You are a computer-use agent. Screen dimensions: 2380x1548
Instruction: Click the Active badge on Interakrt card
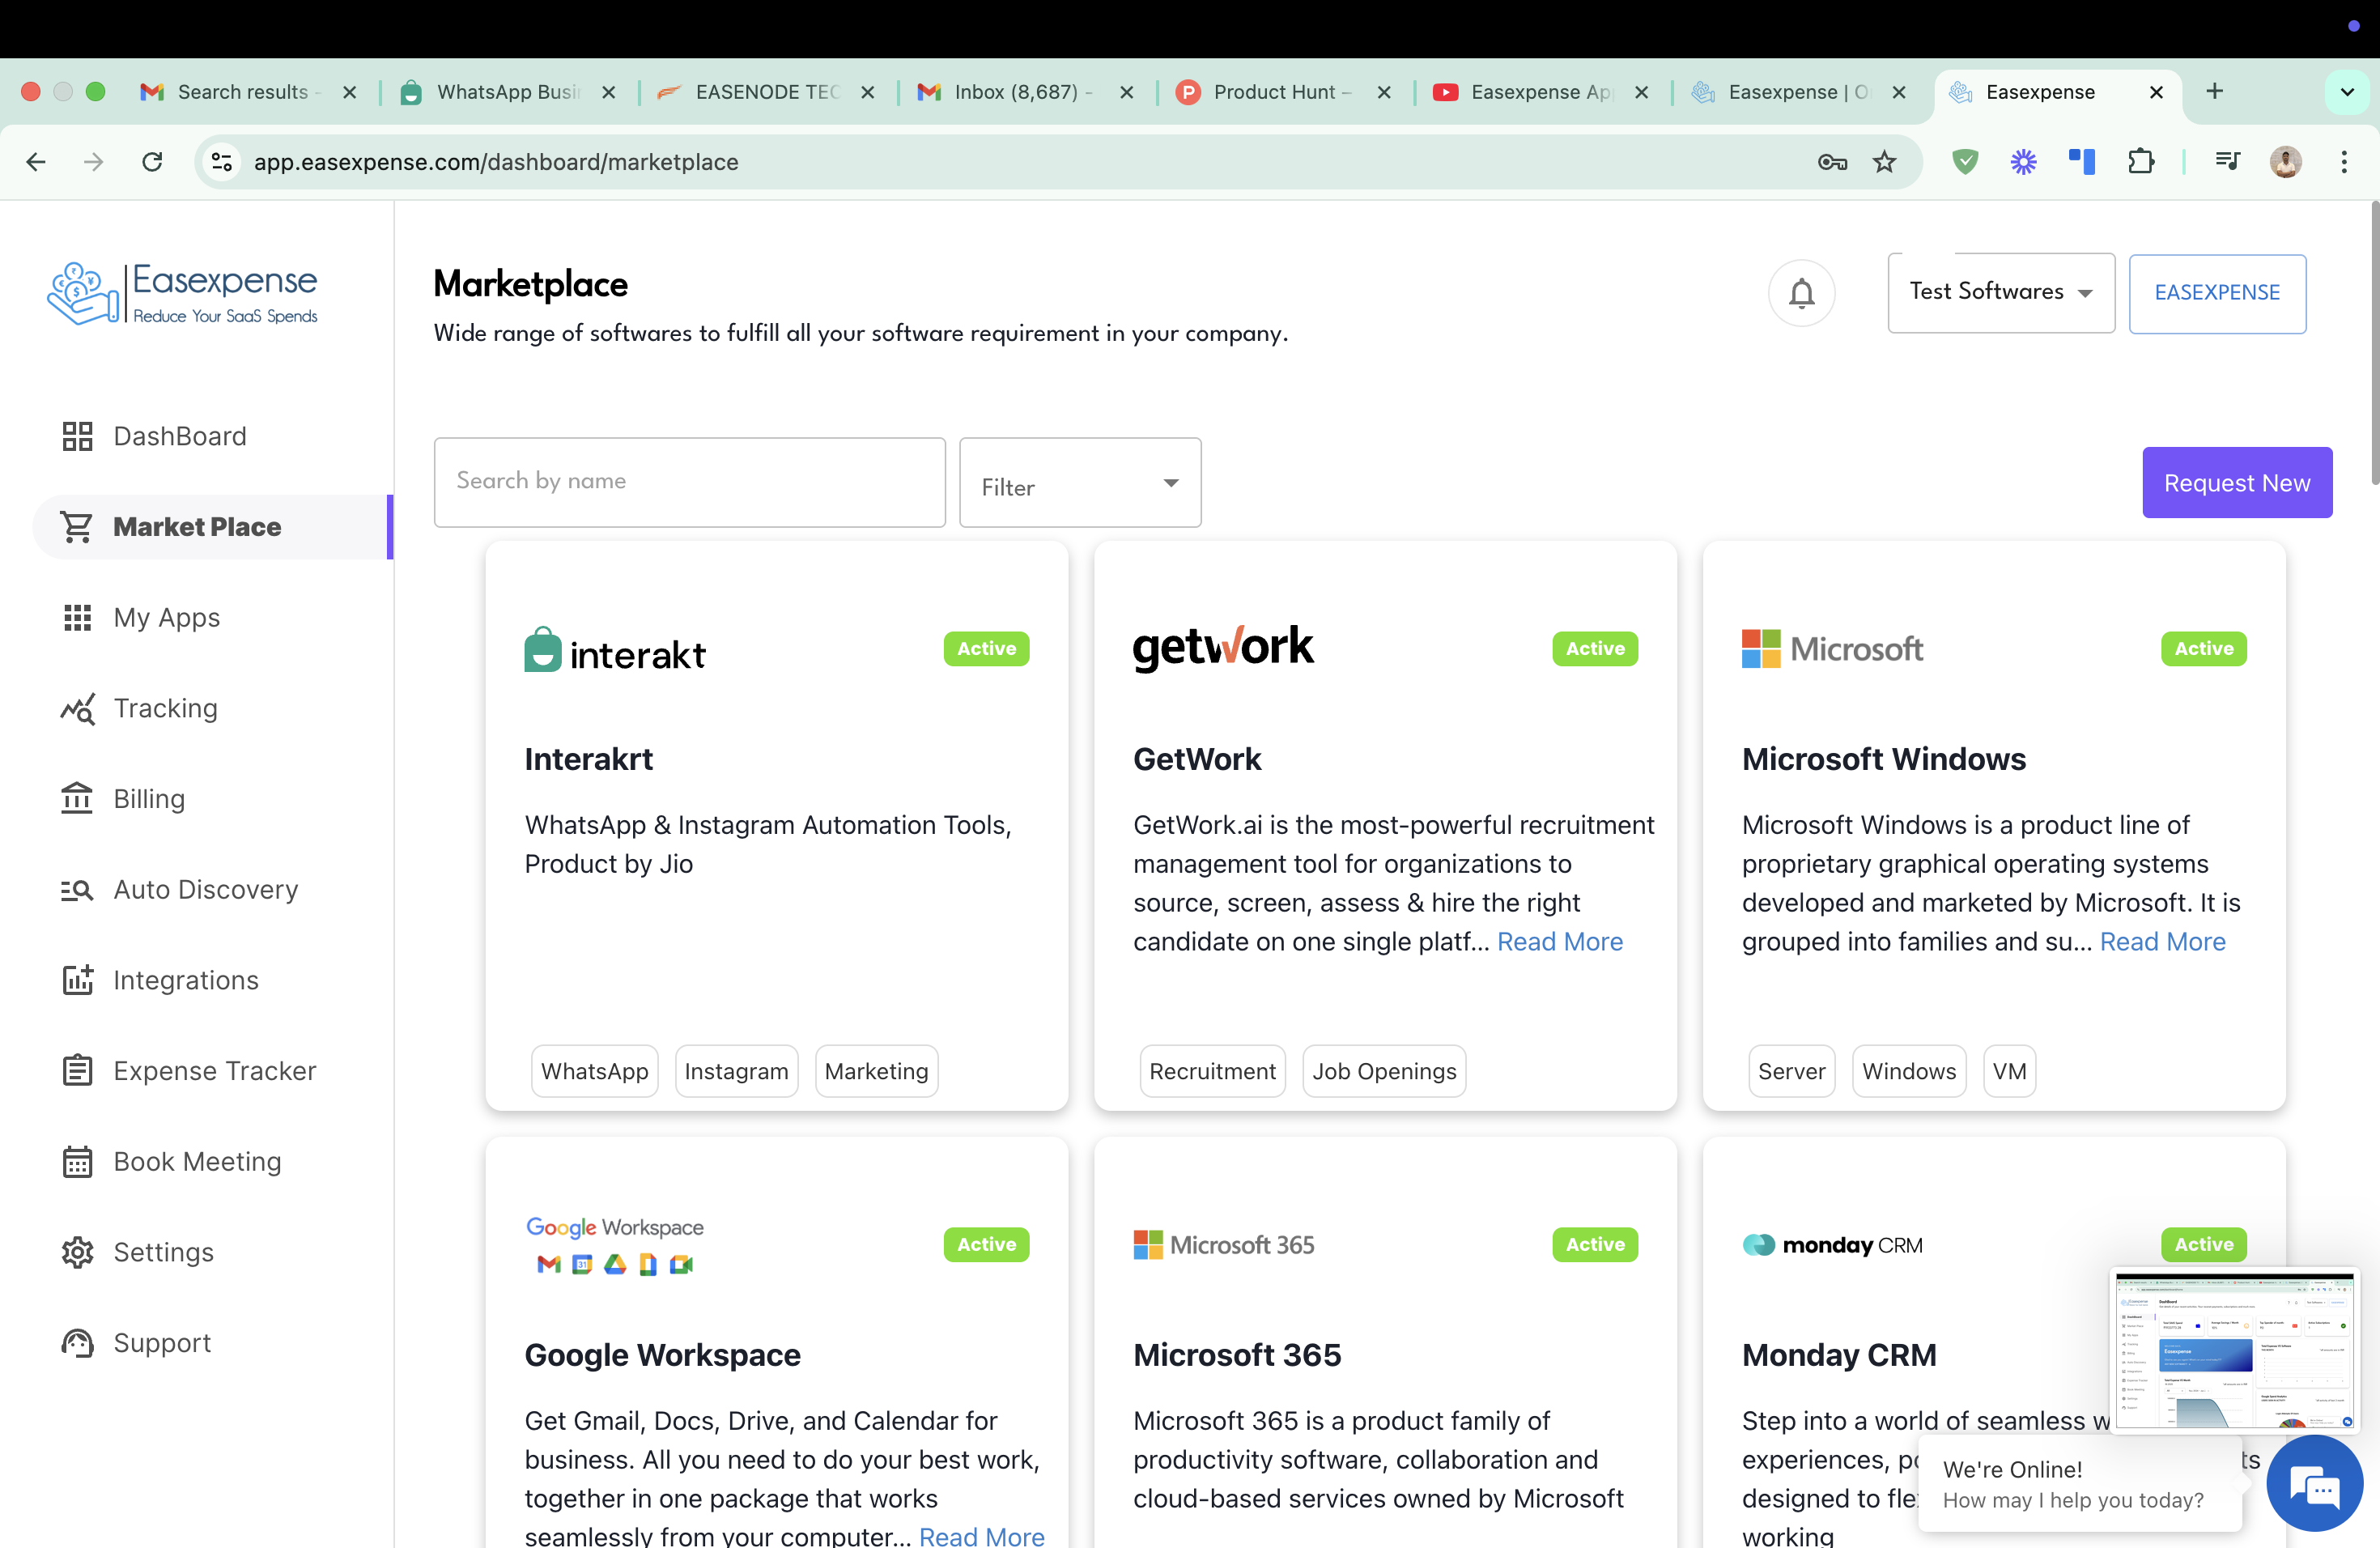click(x=986, y=648)
